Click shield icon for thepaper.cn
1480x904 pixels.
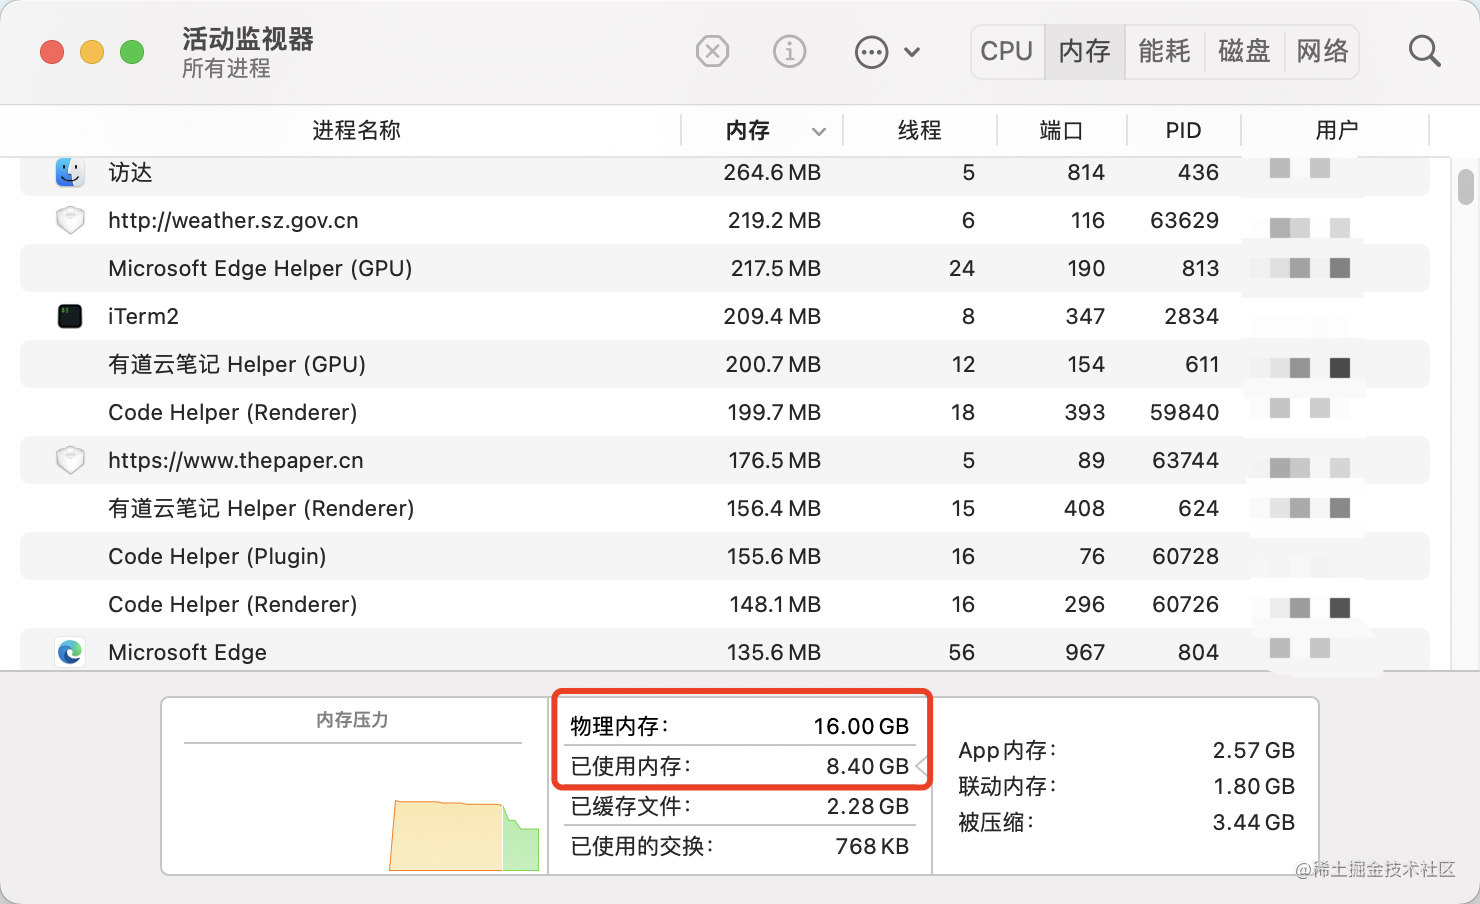[x=70, y=460]
